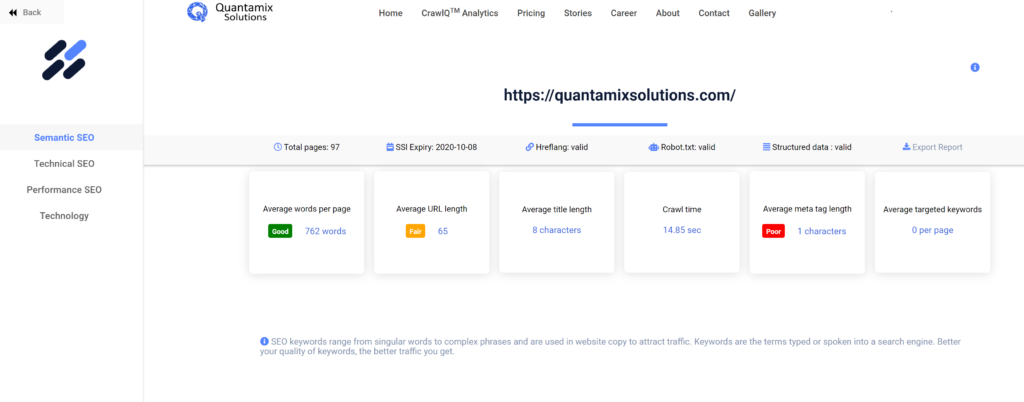This screenshot has height=402, width=1024.
Task: Open the Gallery page
Action: [762, 13]
